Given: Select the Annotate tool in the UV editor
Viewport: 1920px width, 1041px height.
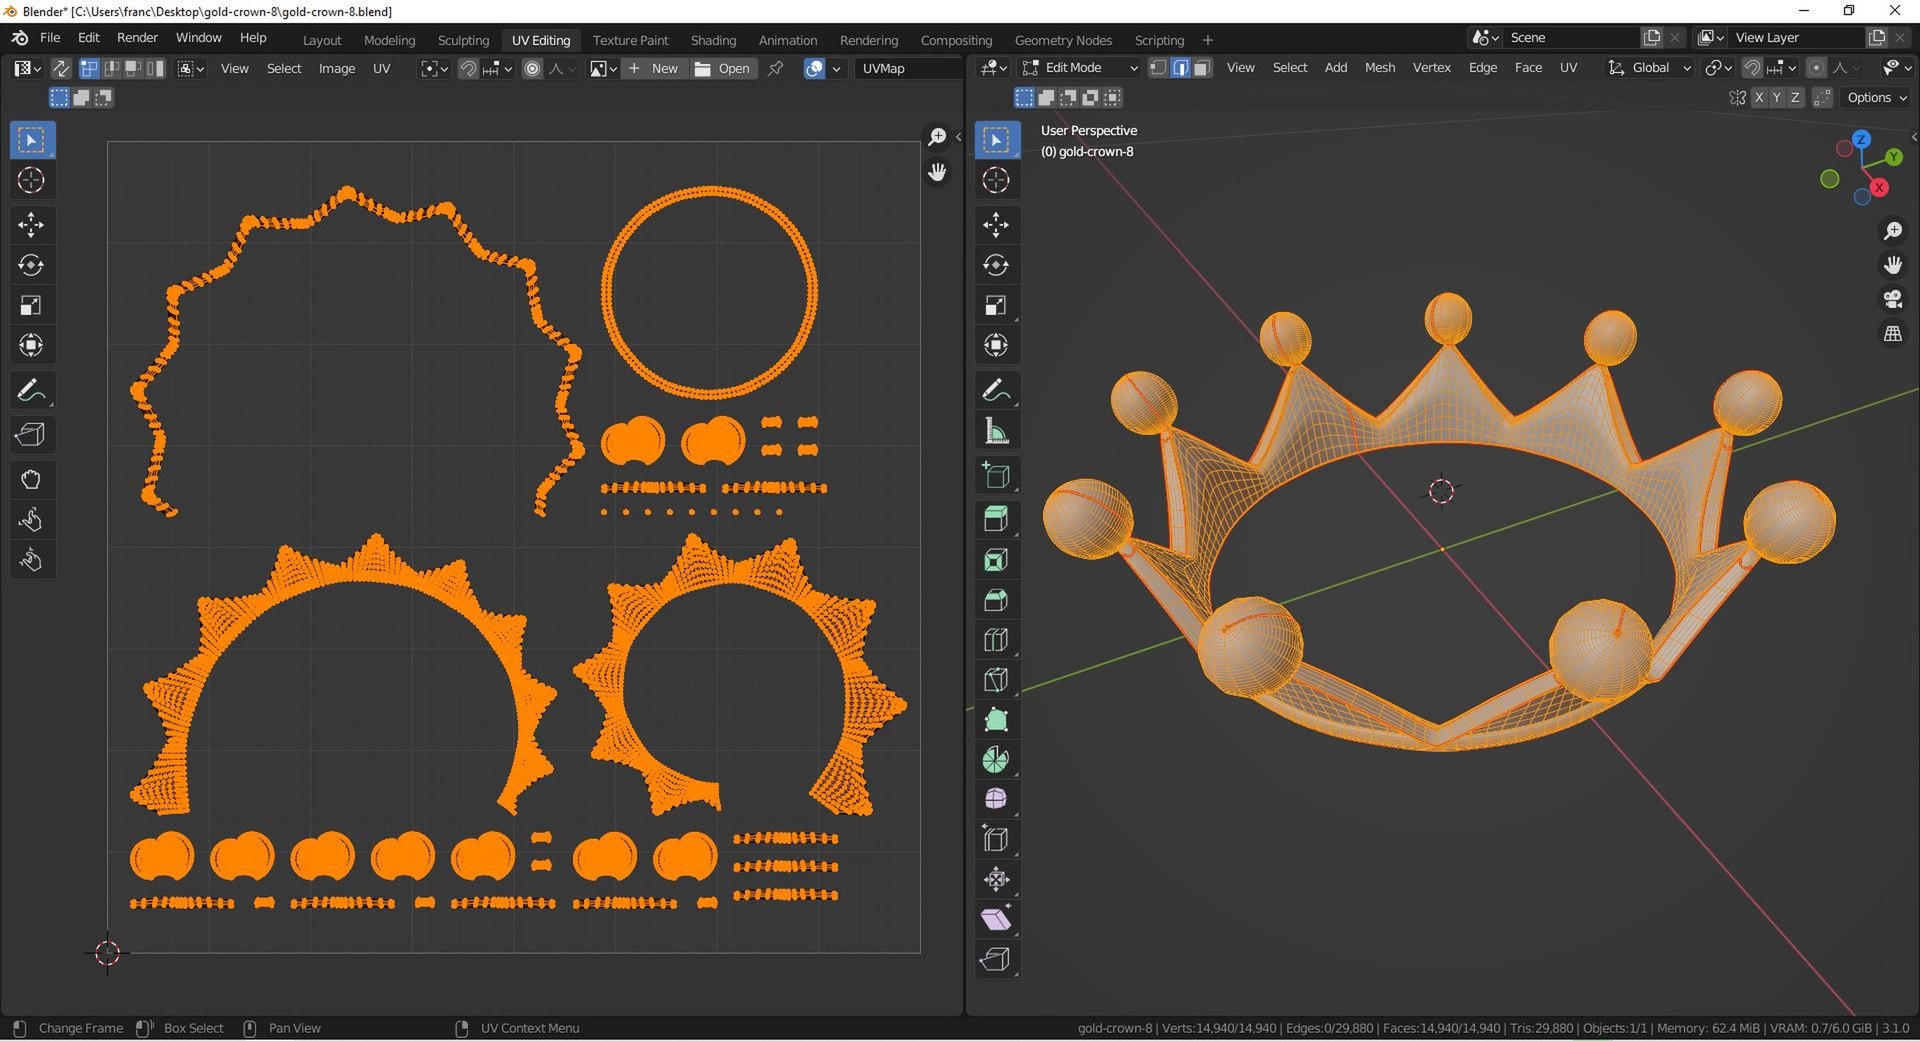Looking at the screenshot, I should coord(31,390).
